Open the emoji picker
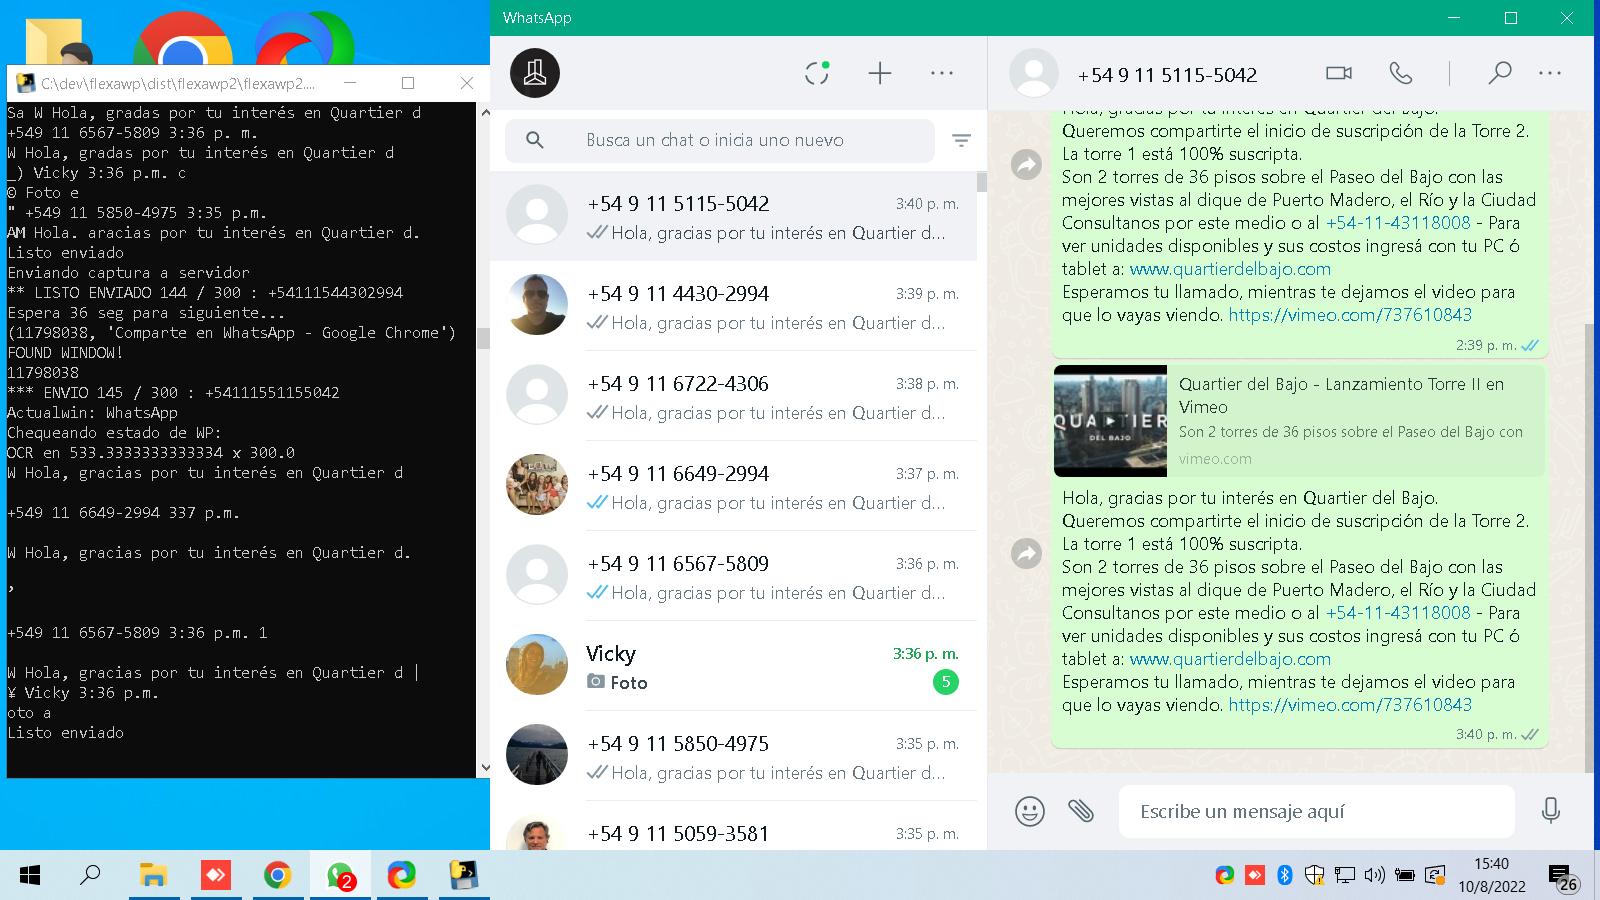Image resolution: width=1600 pixels, height=900 pixels. coord(1030,810)
